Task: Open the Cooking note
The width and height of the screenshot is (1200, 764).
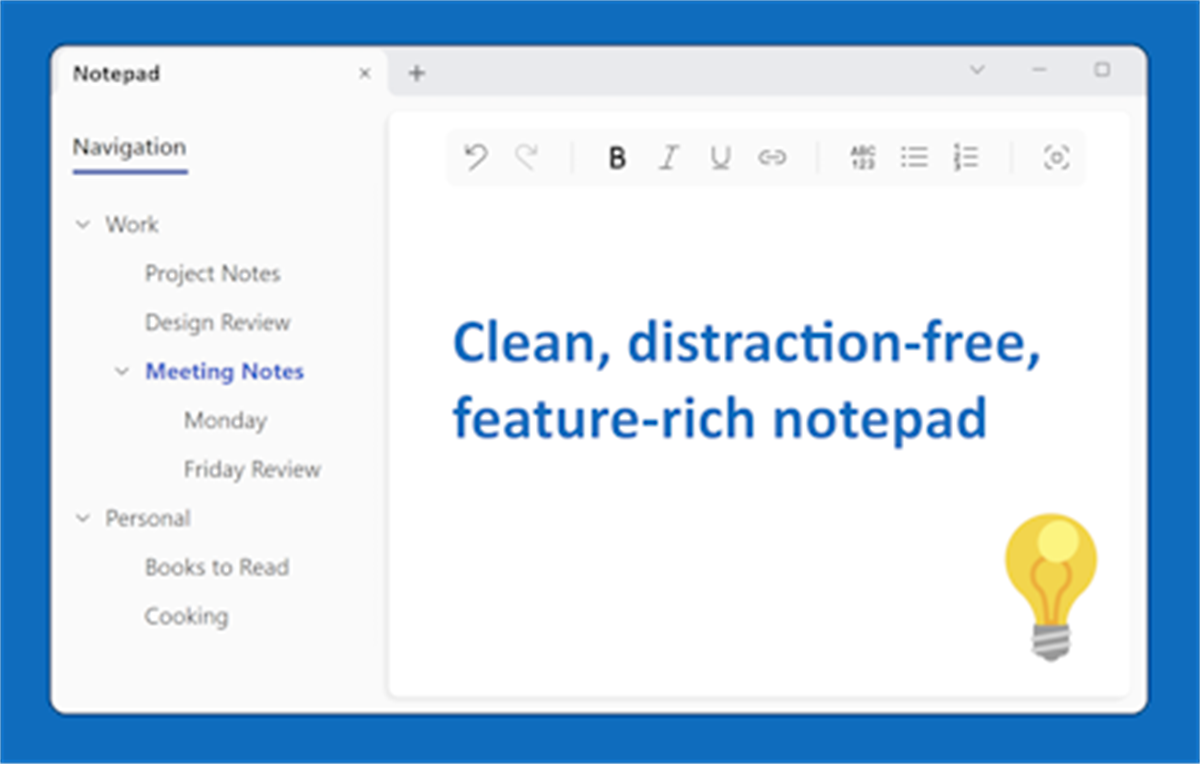Action: (x=186, y=617)
